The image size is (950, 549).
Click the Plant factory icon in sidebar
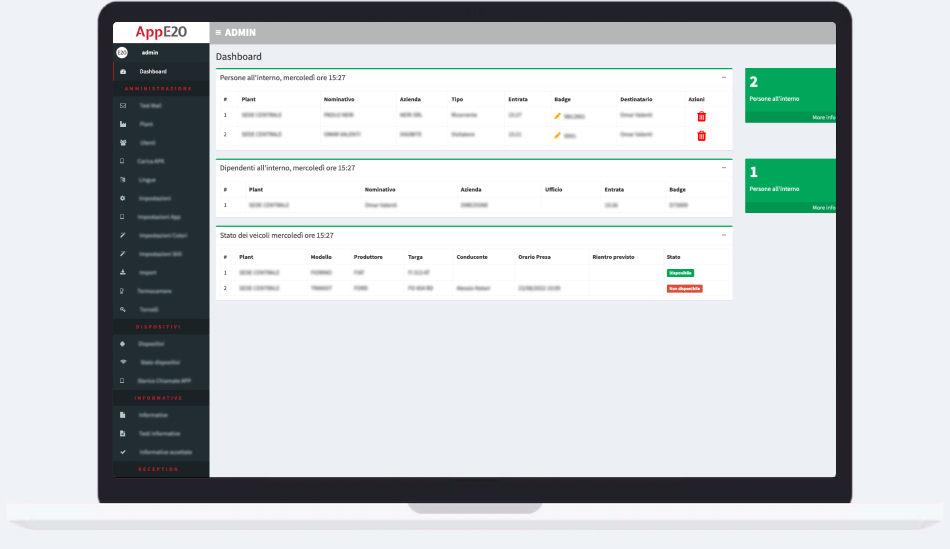click(123, 124)
